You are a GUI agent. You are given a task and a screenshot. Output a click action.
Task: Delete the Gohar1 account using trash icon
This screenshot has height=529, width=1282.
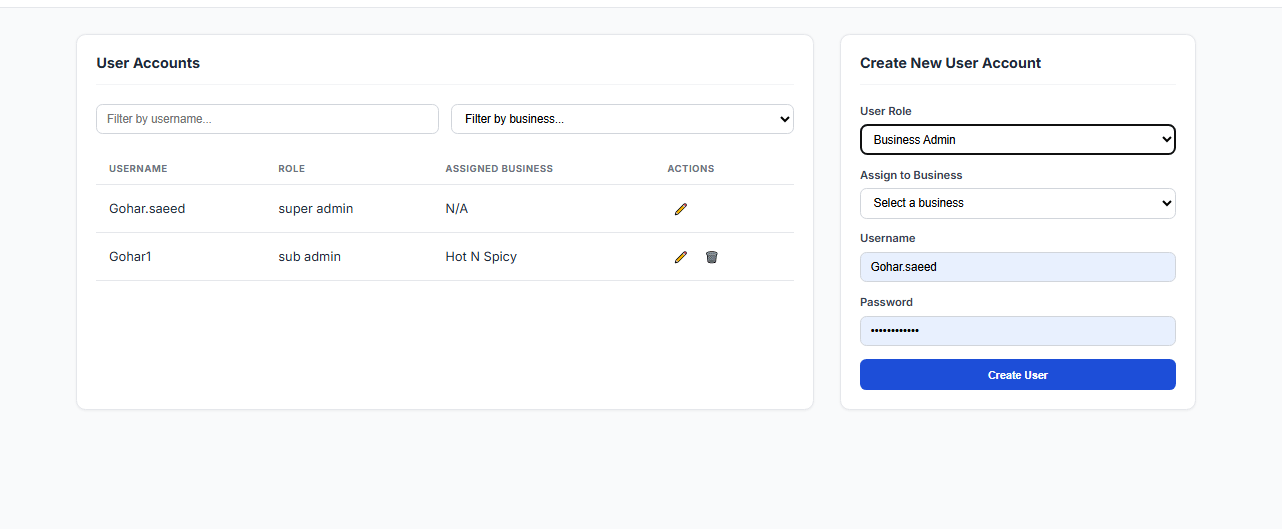click(x=712, y=257)
